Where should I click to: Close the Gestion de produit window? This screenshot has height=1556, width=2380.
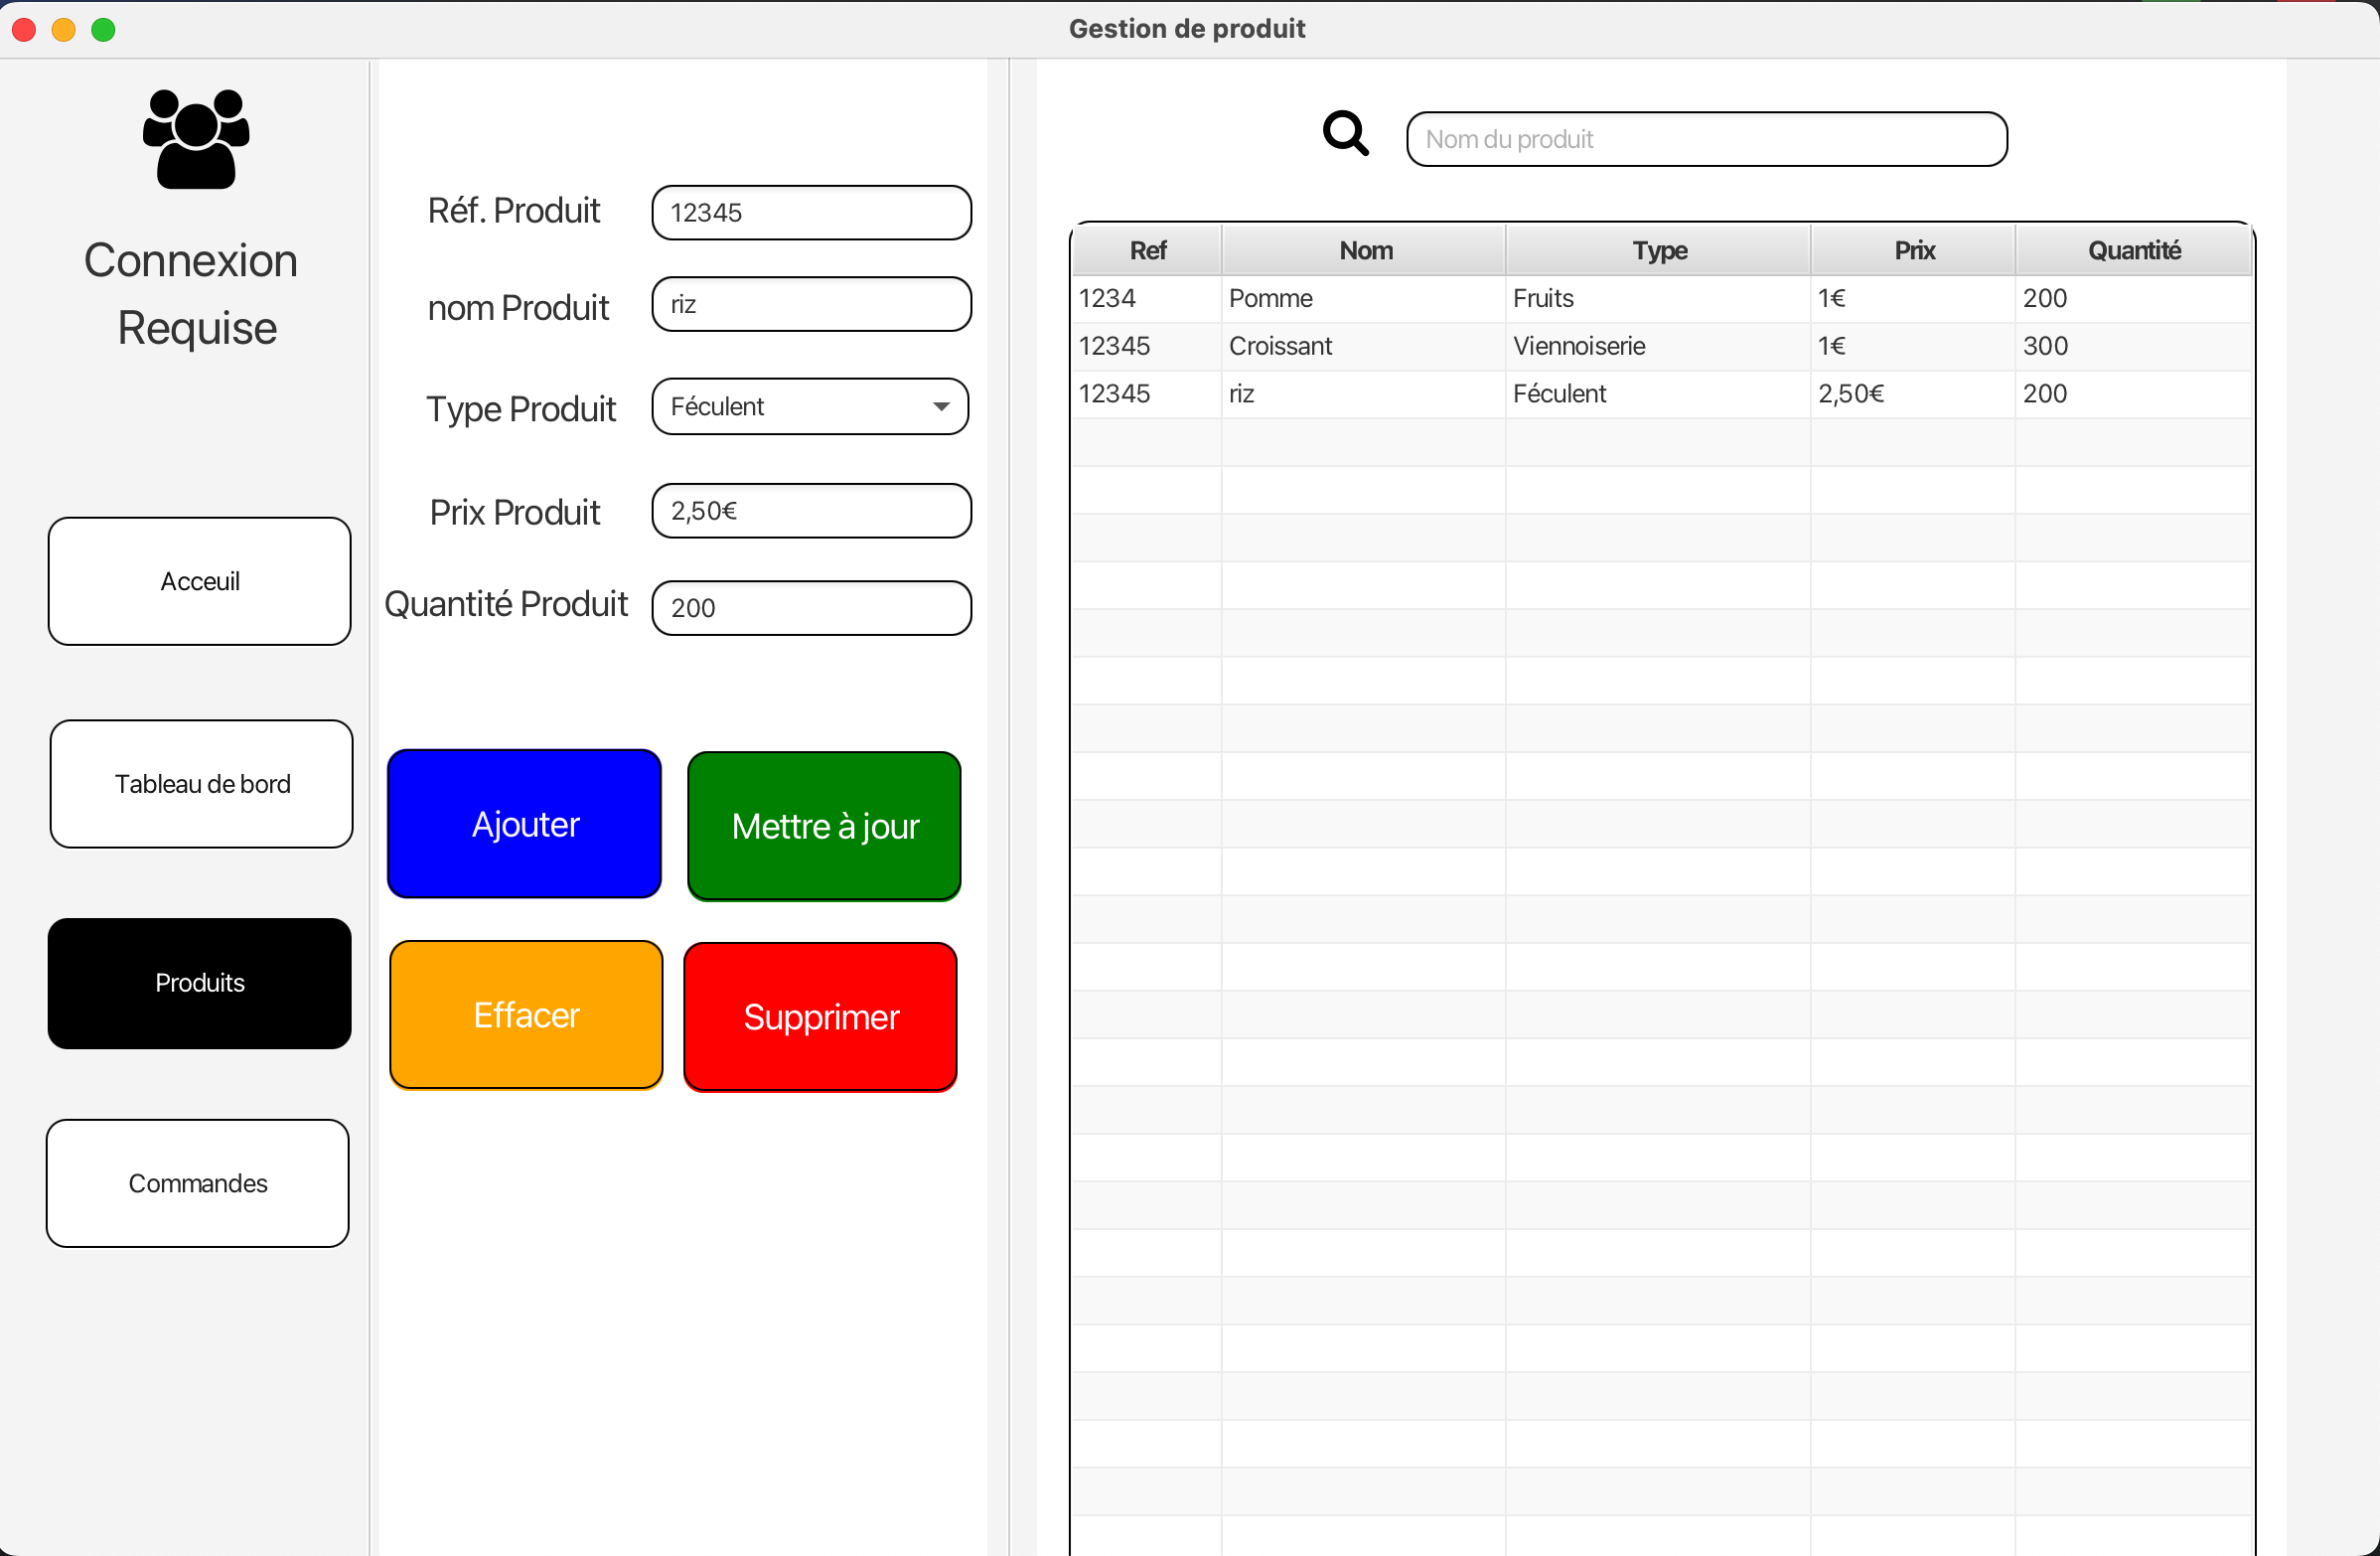(x=24, y=30)
